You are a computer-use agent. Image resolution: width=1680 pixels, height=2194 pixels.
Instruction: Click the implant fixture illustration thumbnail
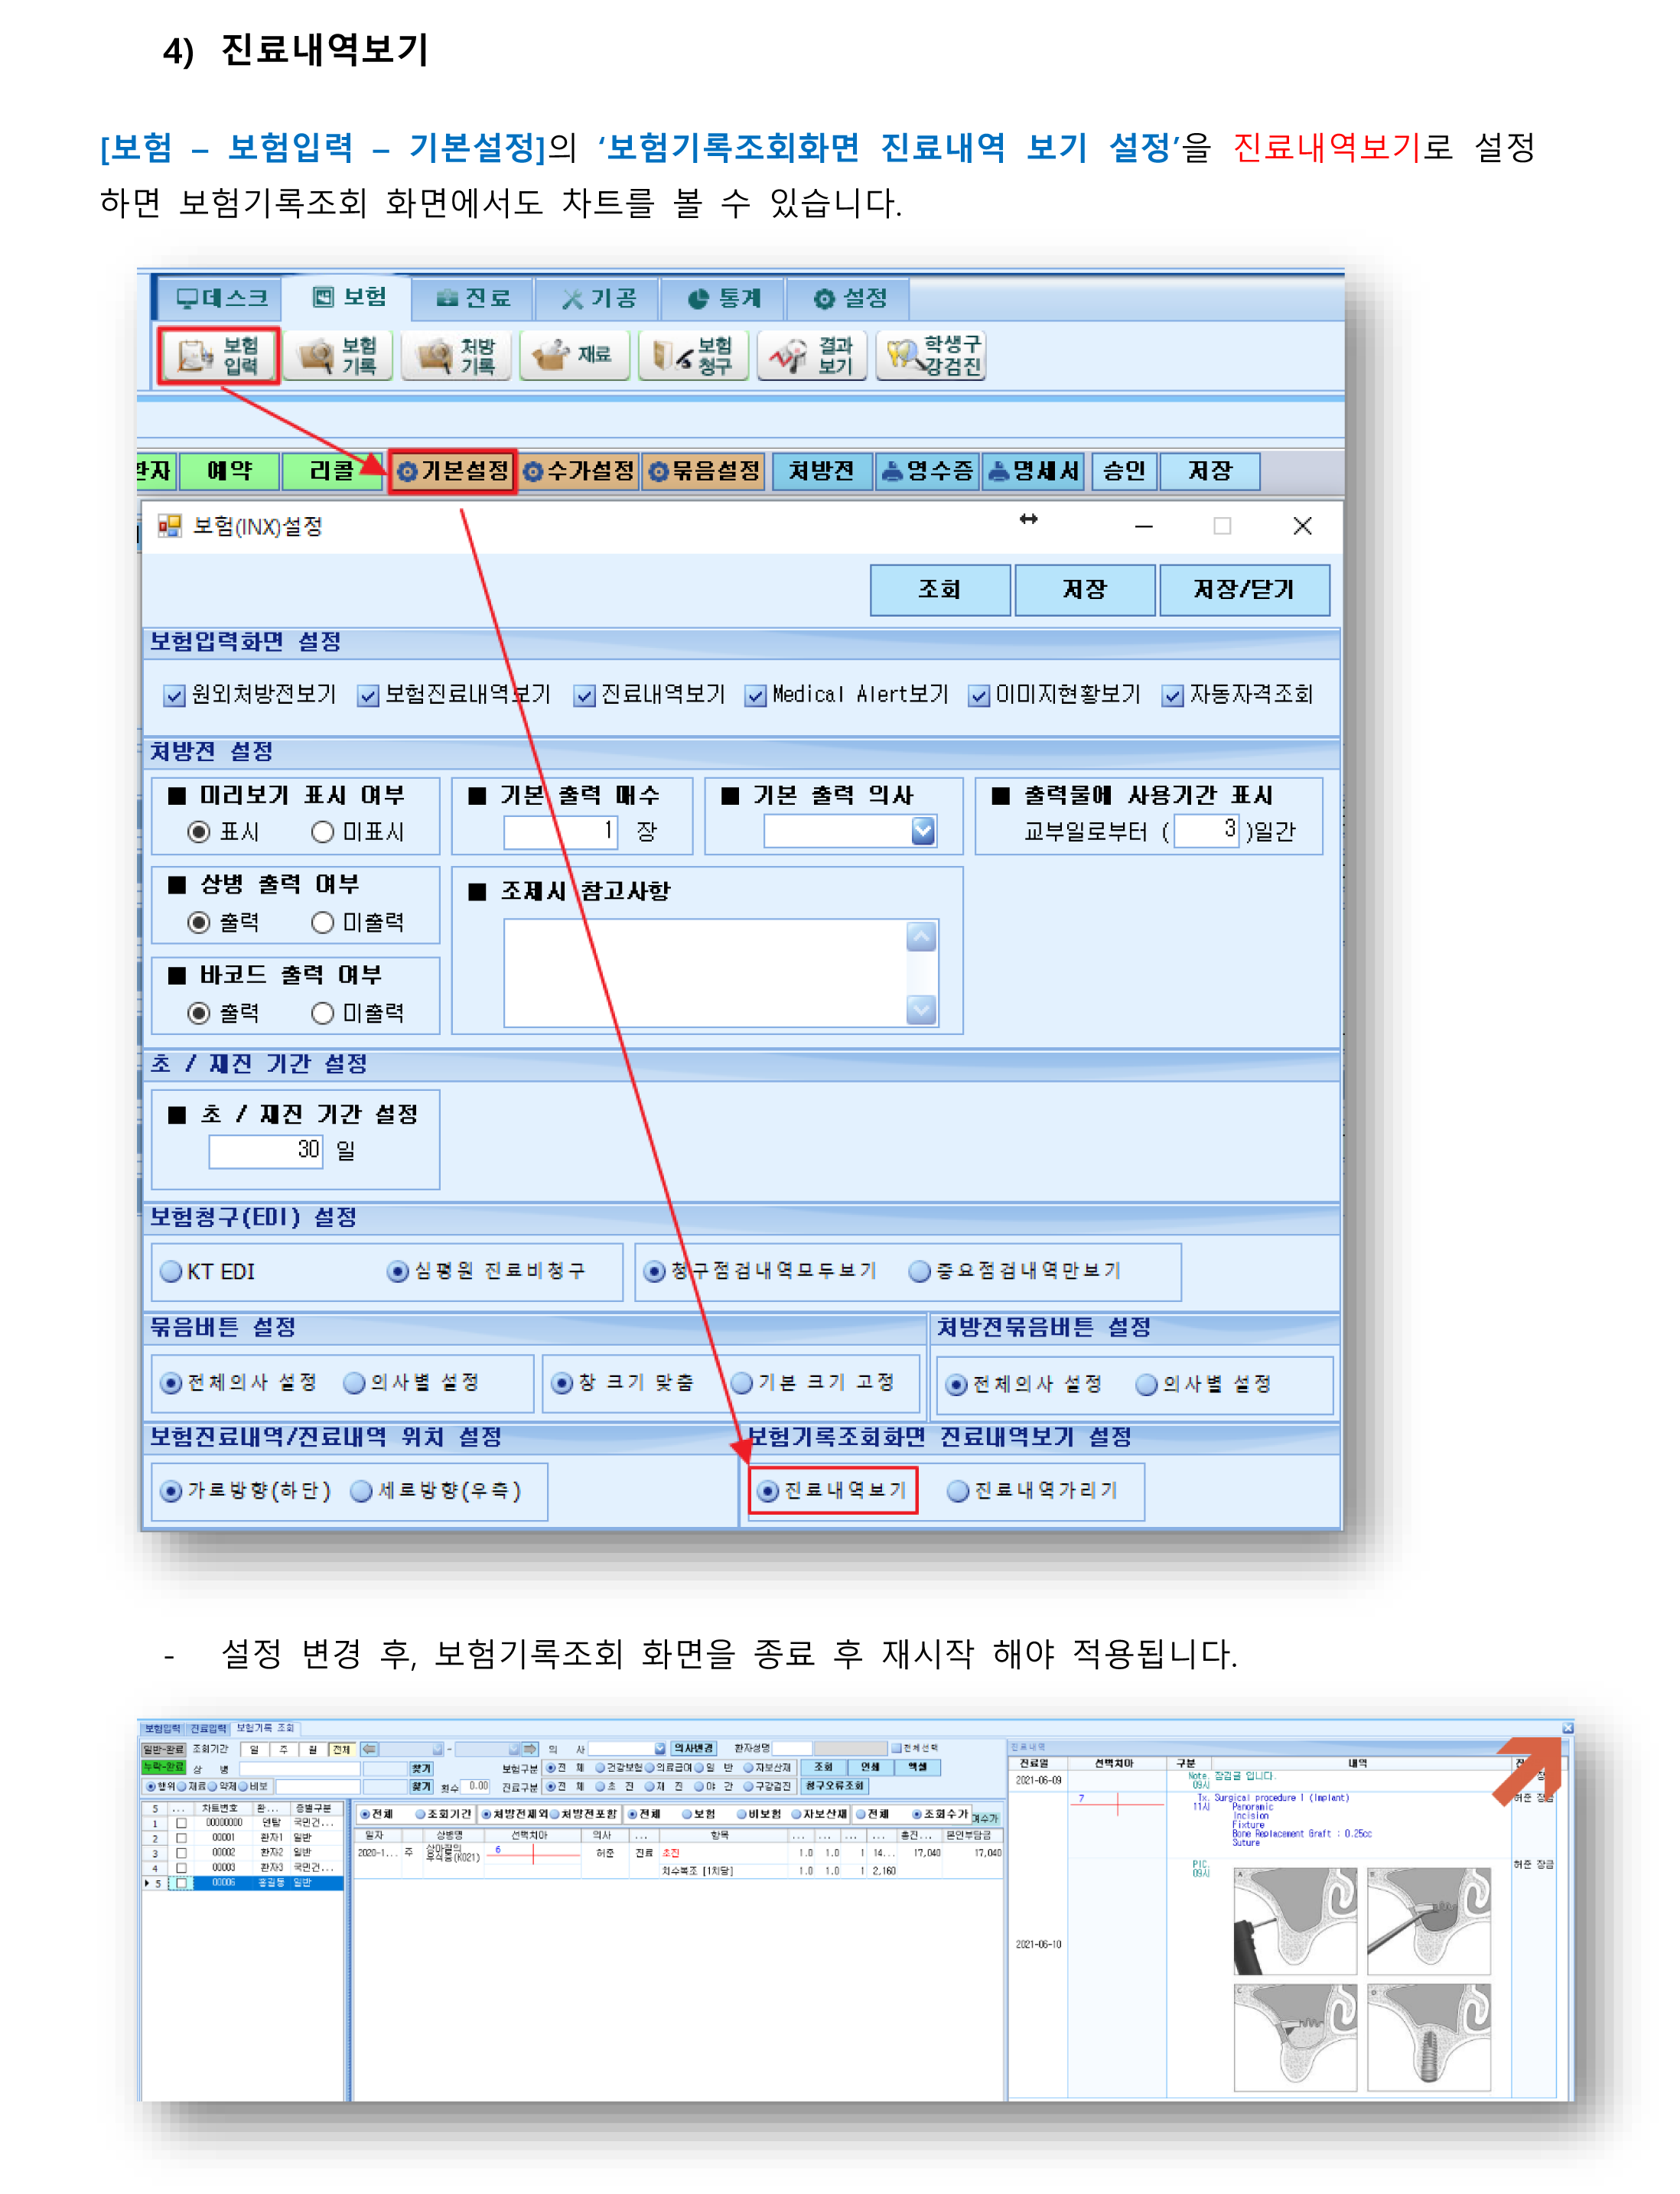click(1429, 2037)
